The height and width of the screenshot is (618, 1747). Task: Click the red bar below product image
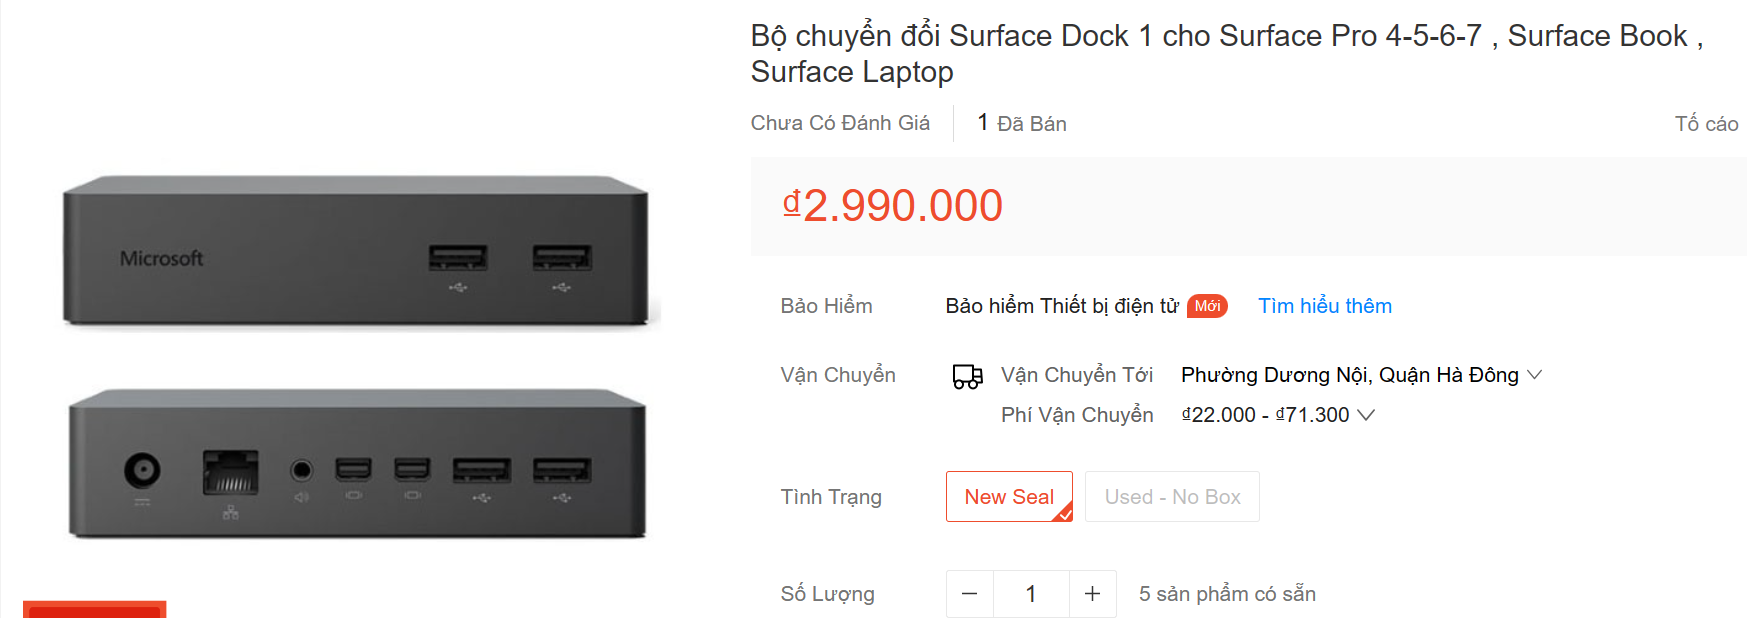coord(94,610)
